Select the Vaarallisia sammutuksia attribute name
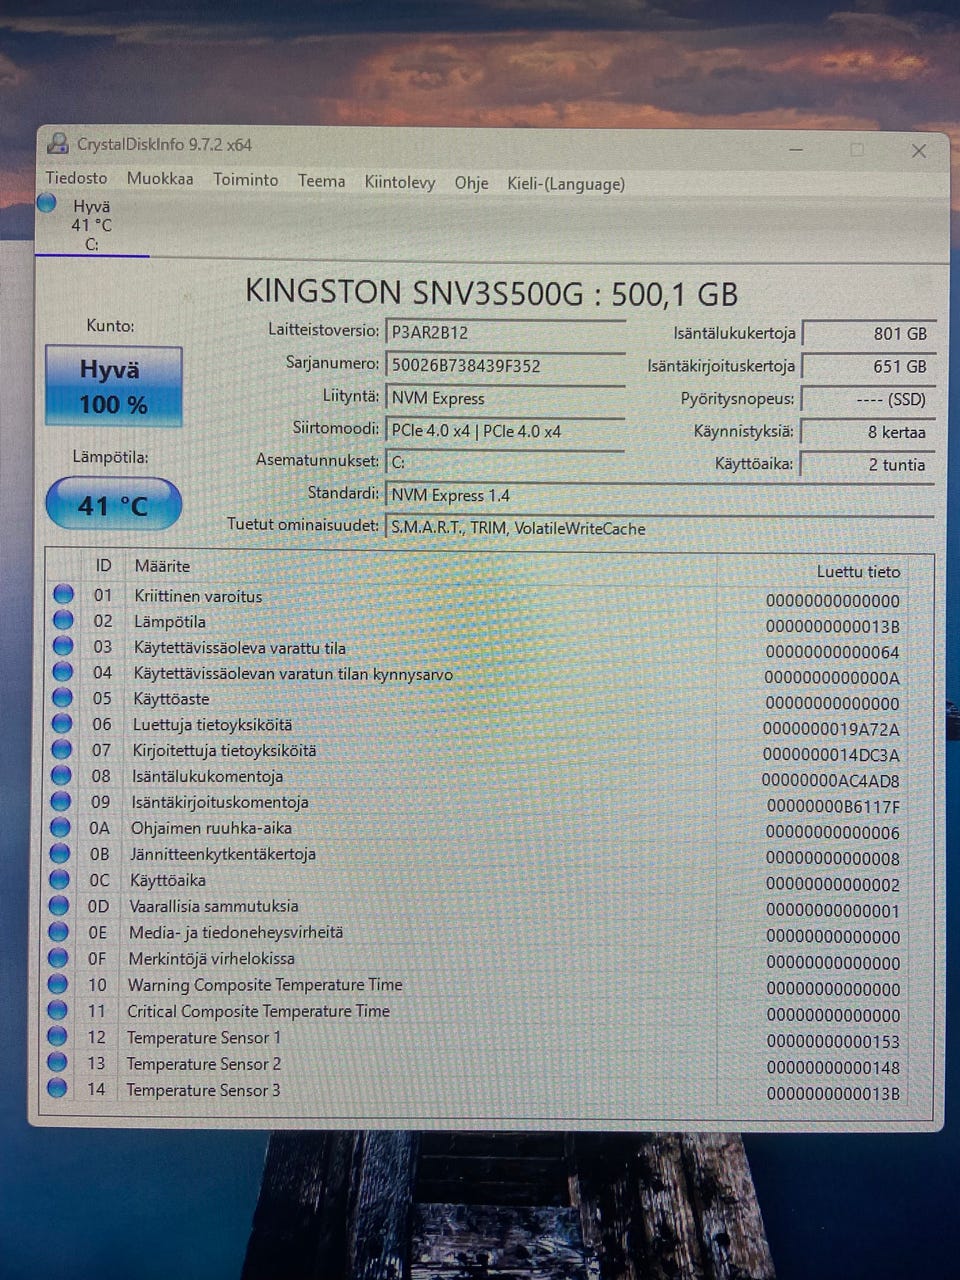Screen dimensions: 960x1280 pyautogui.click(x=214, y=906)
